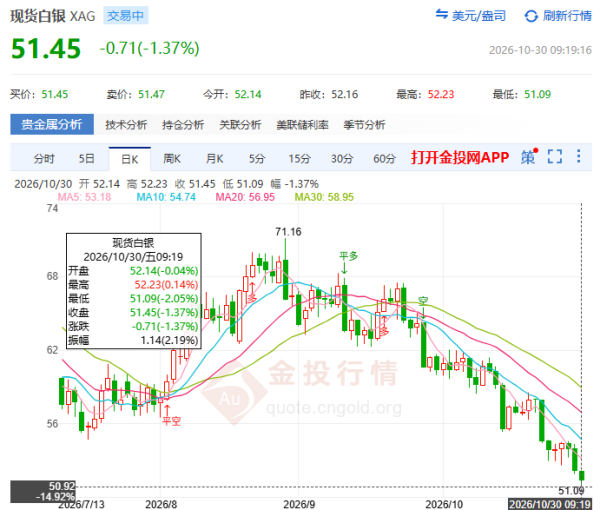Click the change value -0.71(-1.37%)
The width and height of the screenshot is (600, 510).
[x=149, y=49]
